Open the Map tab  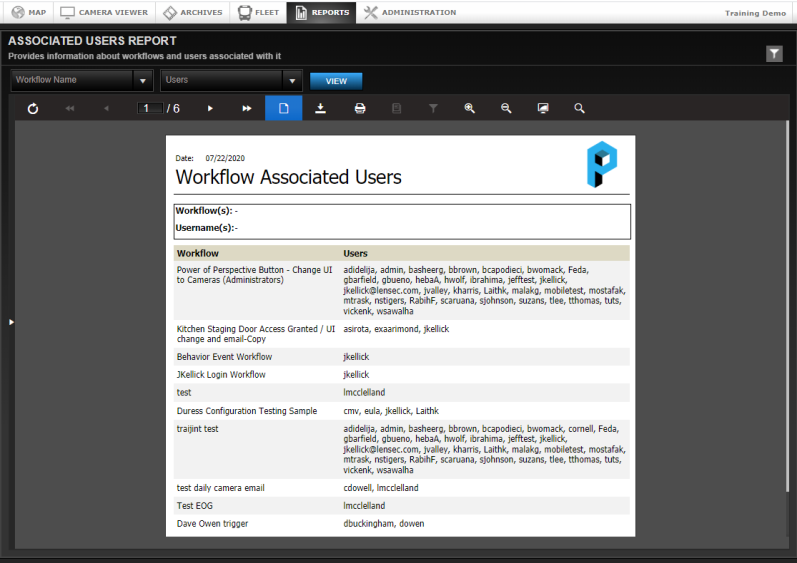point(28,12)
